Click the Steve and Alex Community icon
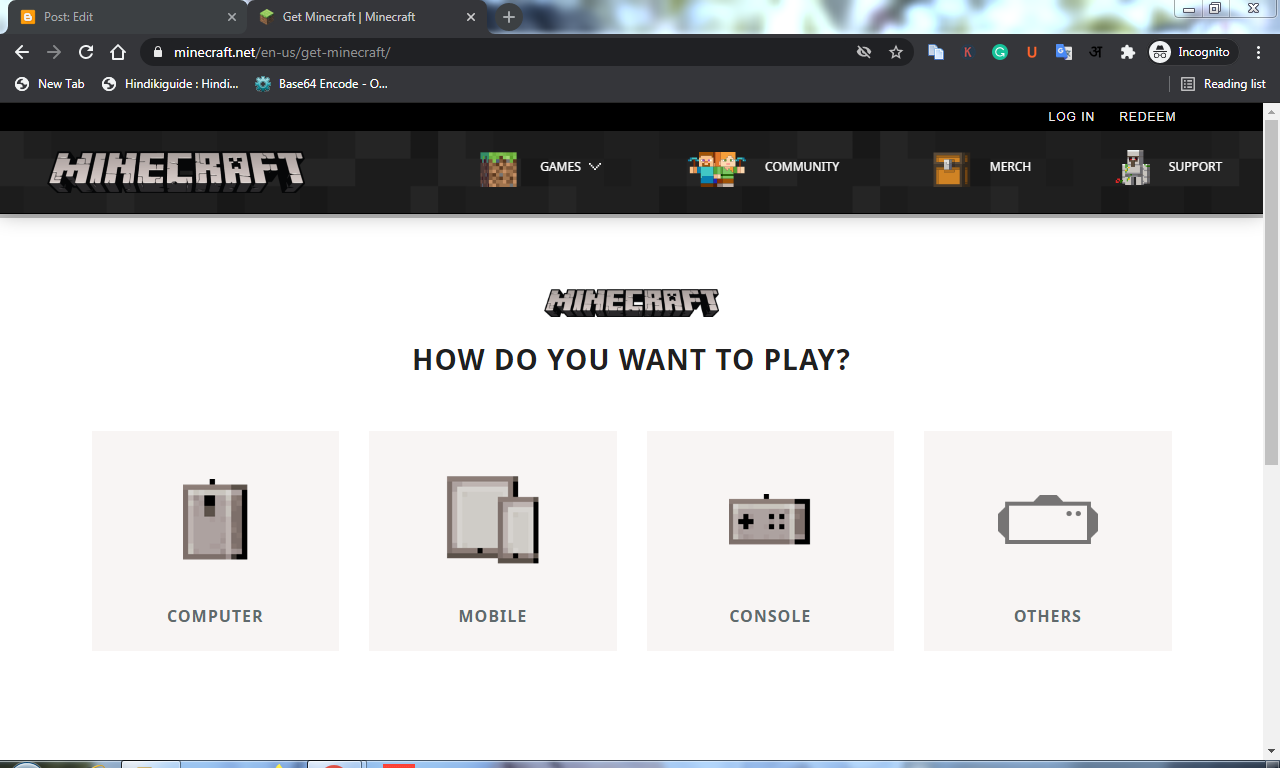Image resolution: width=1280 pixels, height=768 pixels. point(717,169)
